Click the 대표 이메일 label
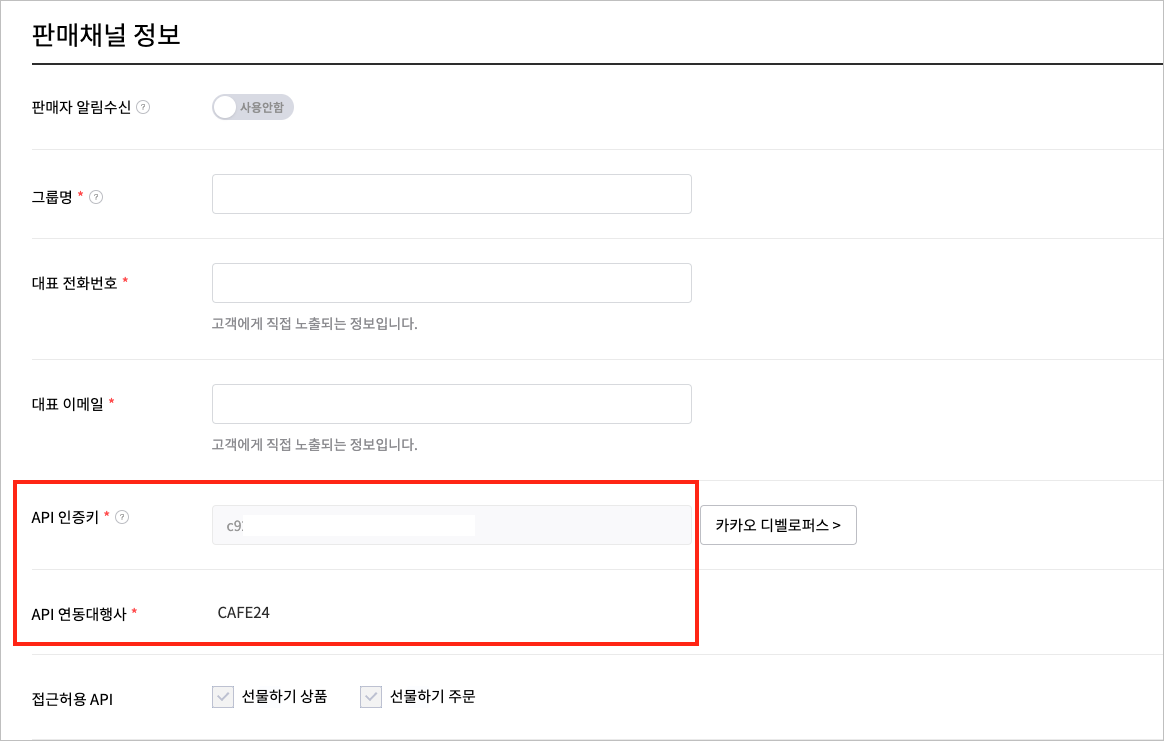Image resolution: width=1164 pixels, height=741 pixels. click(x=68, y=404)
